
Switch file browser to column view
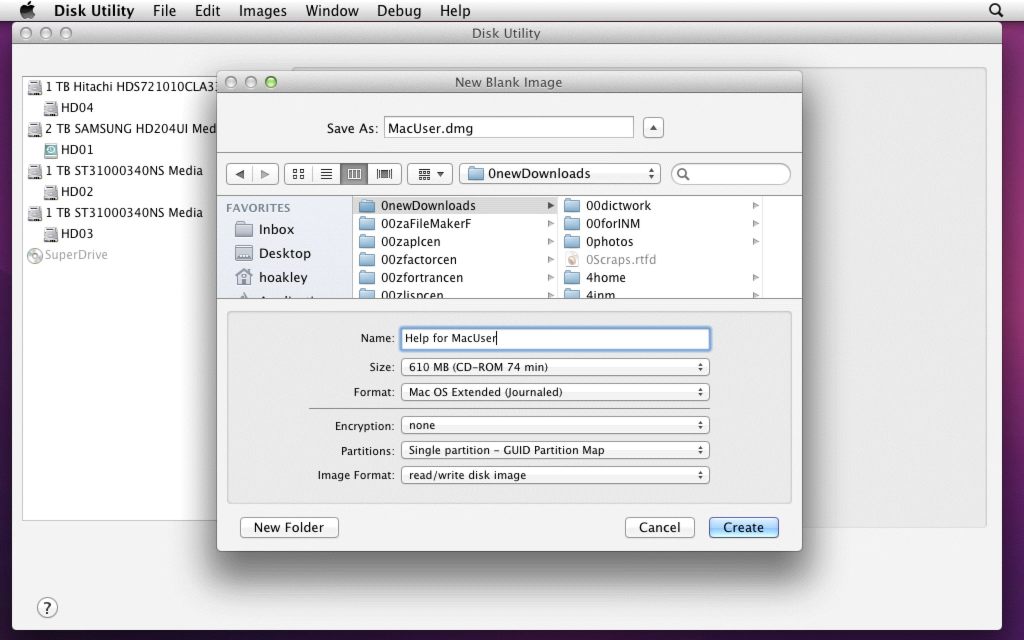354,174
